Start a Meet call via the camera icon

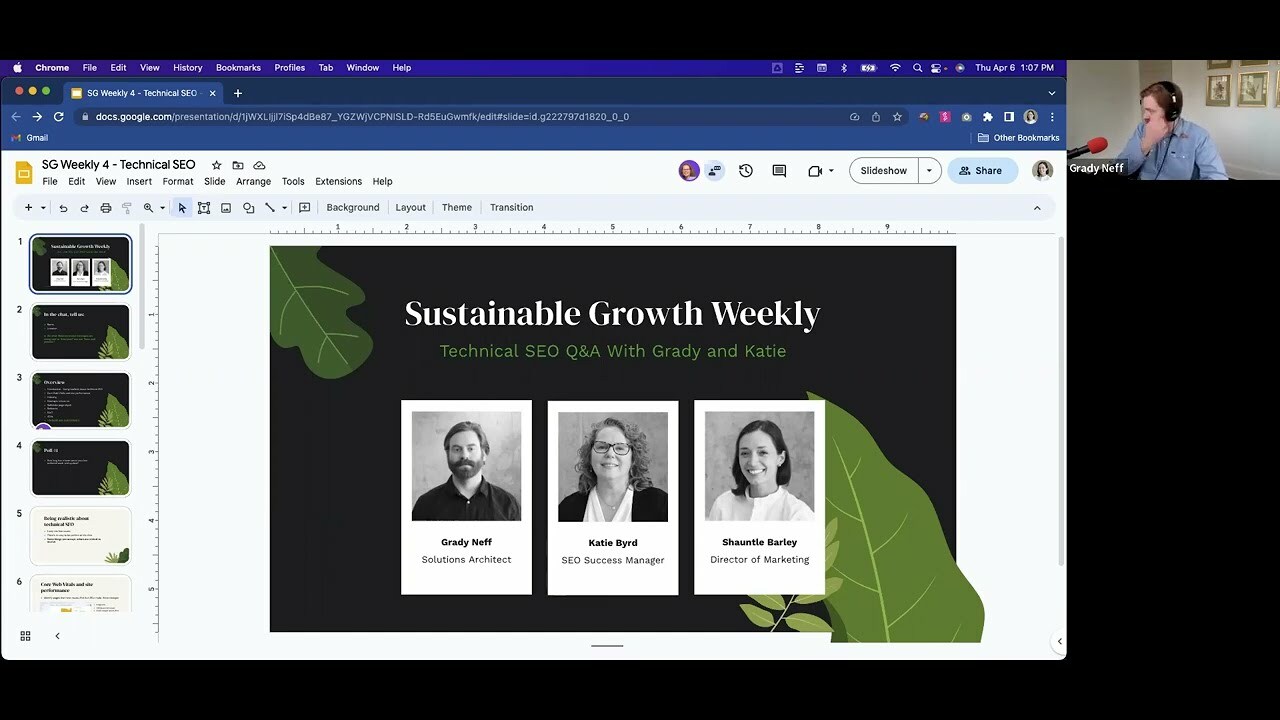coord(815,171)
